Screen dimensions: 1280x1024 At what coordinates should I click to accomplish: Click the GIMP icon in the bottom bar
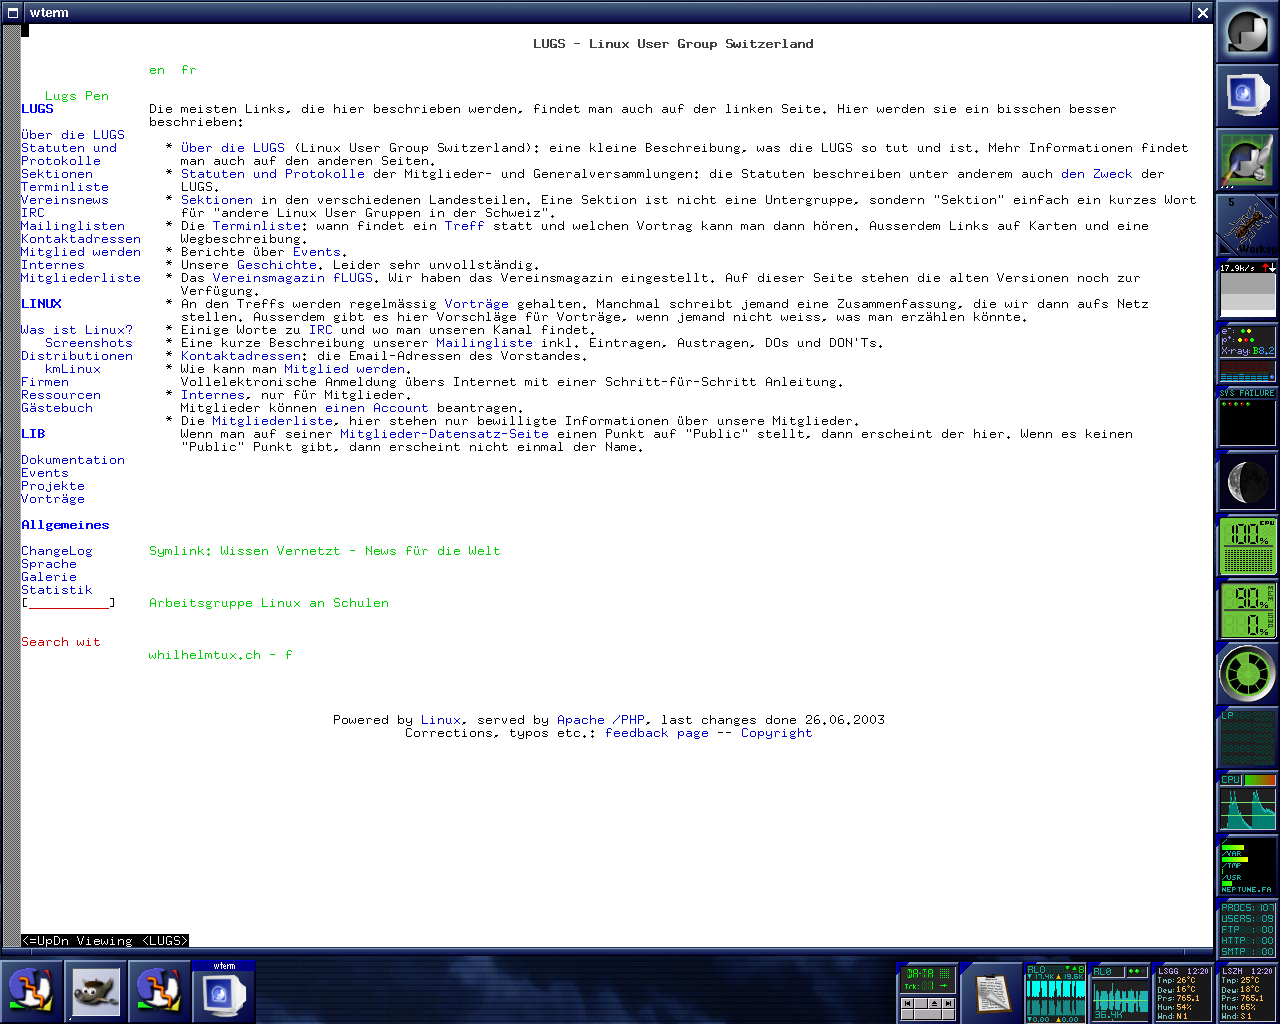[x=96, y=990]
